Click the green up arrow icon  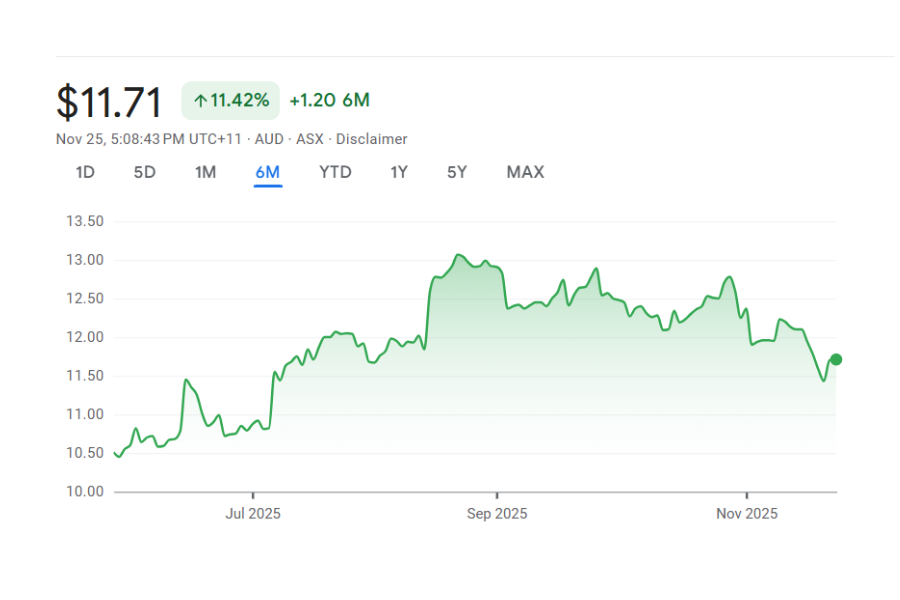[200, 100]
